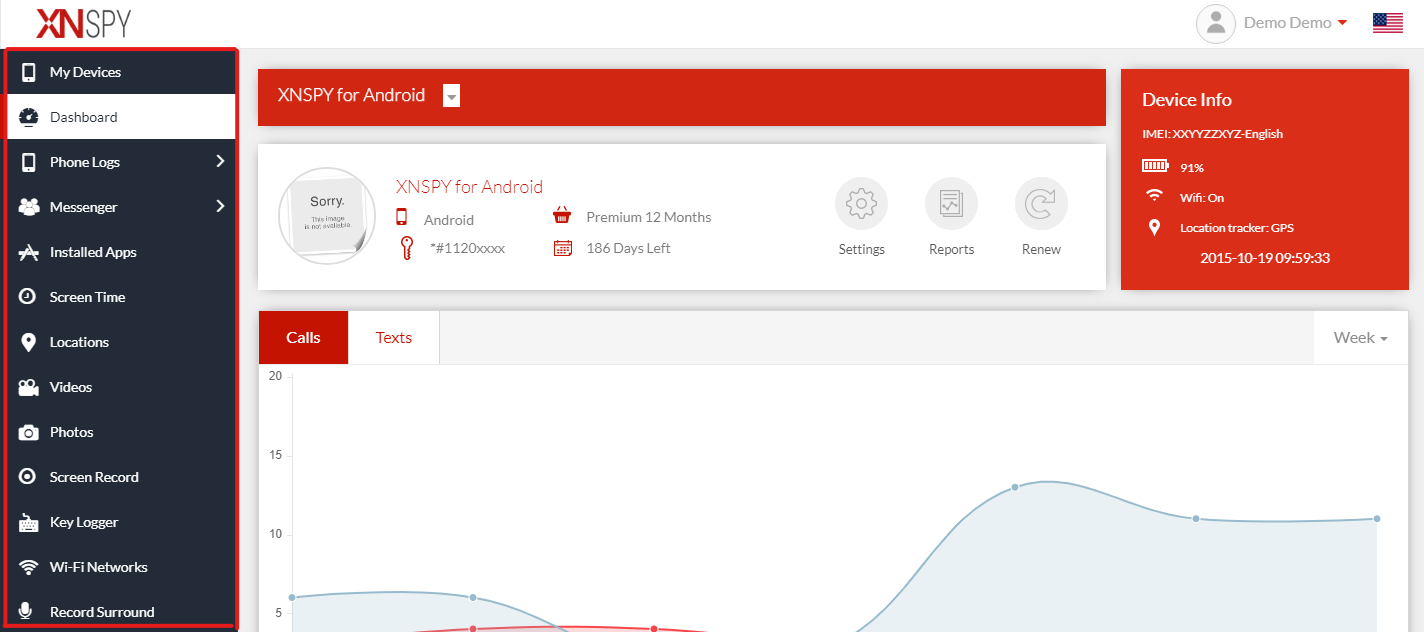Click the Videos camera icon
Image resolution: width=1424 pixels, height=632 pixels.
tap(29, 387)
